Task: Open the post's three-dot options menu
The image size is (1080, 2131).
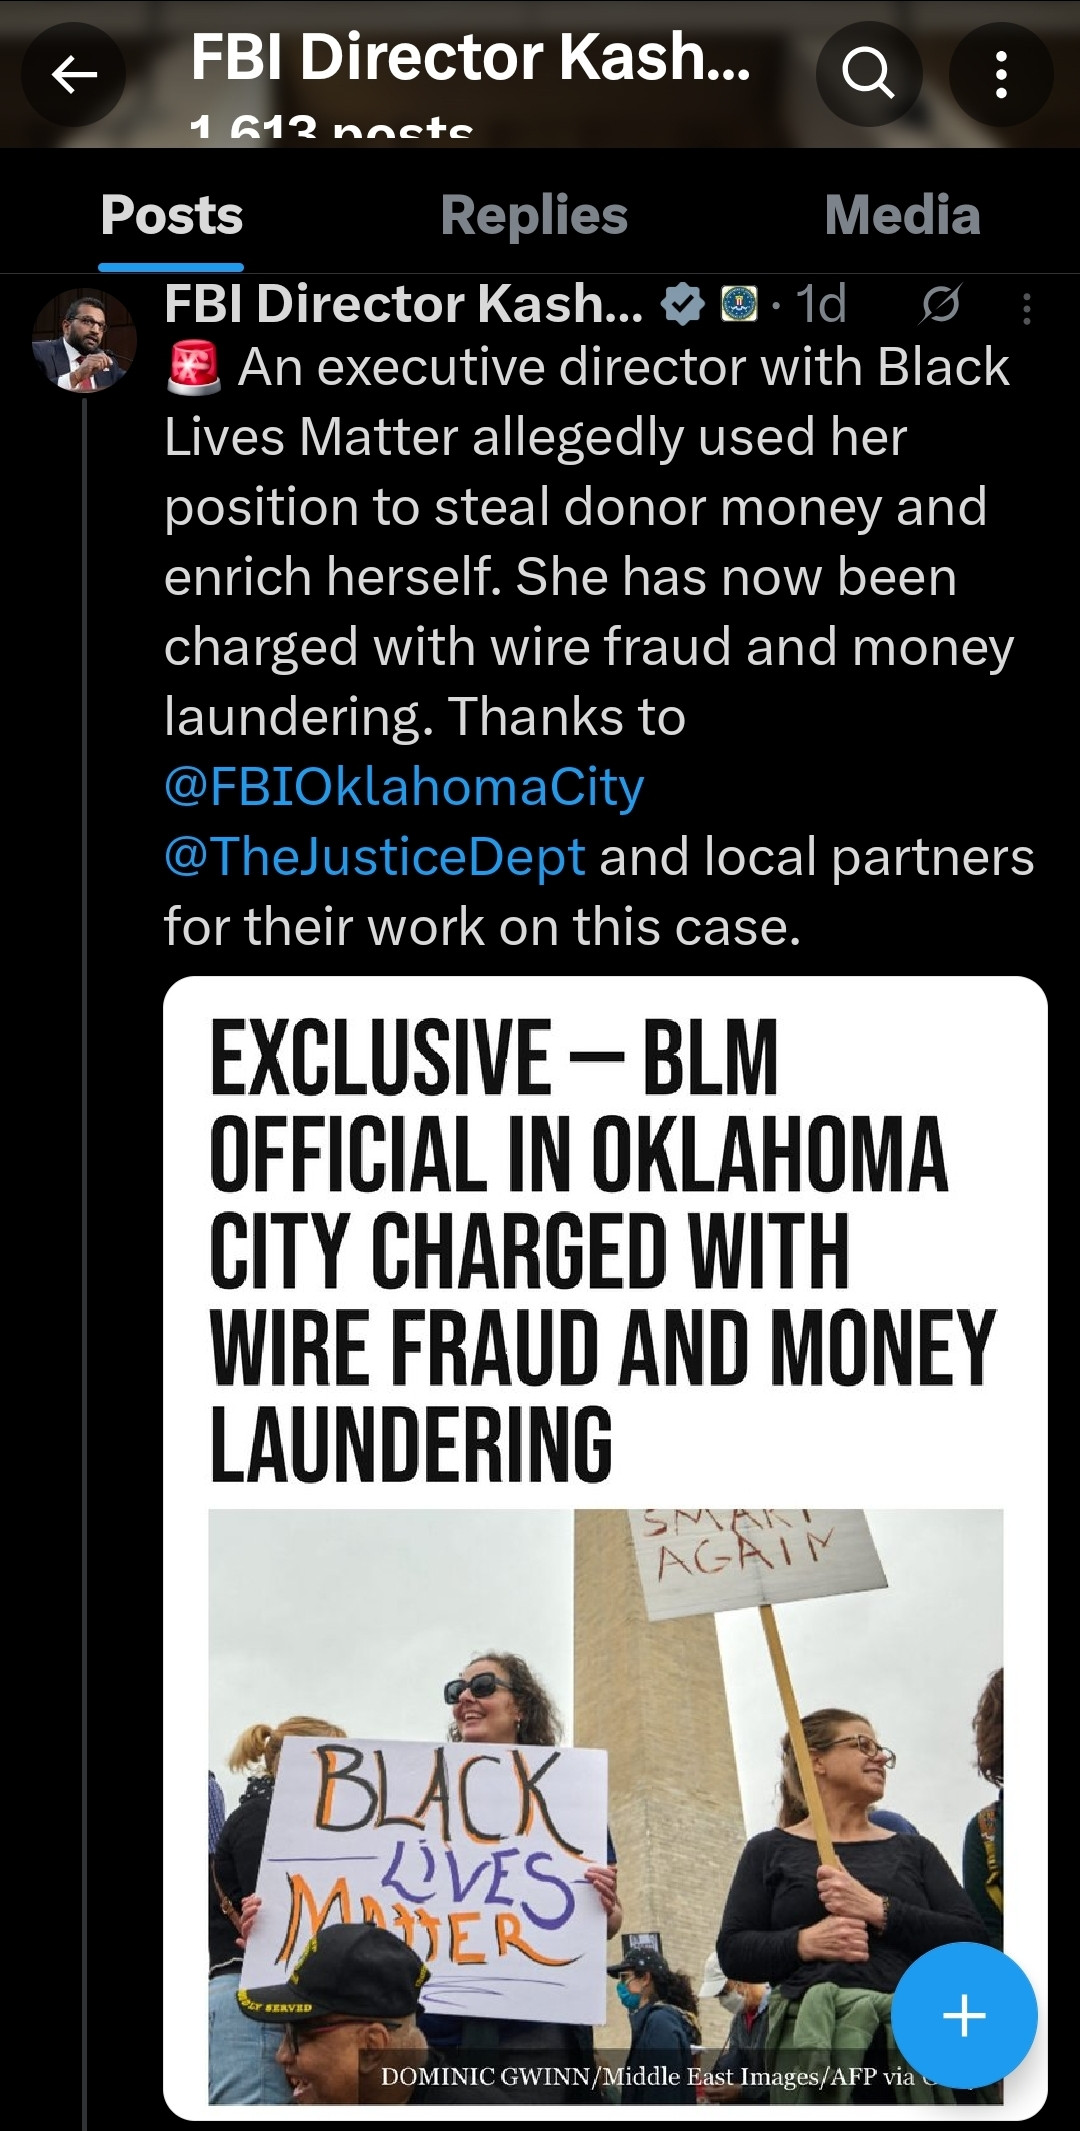Action: click(1026, 309)
